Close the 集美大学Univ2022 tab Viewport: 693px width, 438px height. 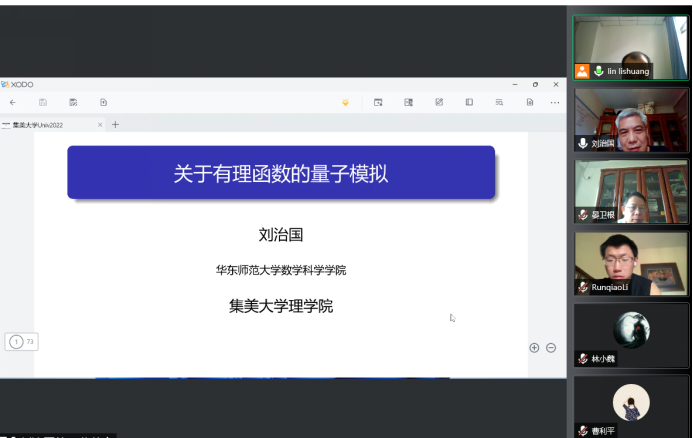coord(100,125)
